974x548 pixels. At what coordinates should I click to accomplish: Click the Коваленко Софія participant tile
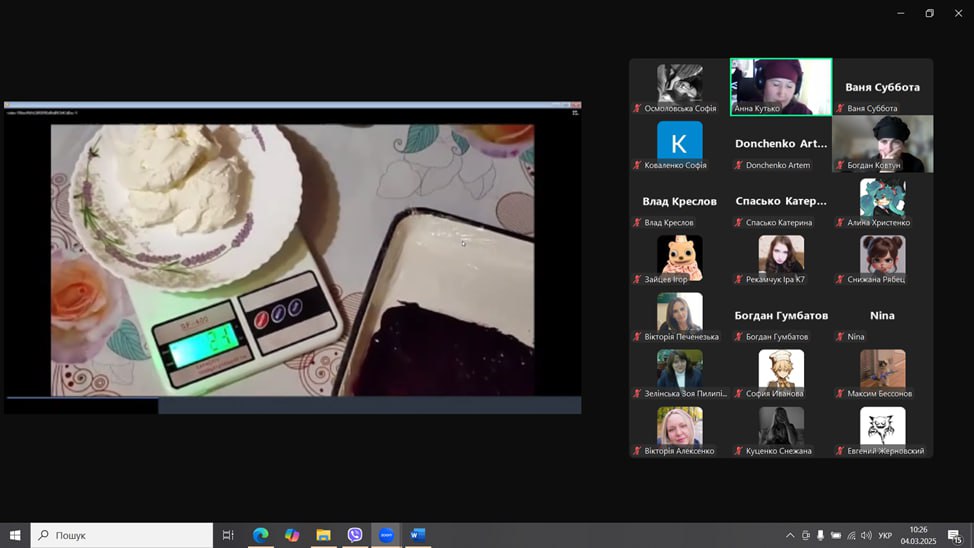(679, 144)
